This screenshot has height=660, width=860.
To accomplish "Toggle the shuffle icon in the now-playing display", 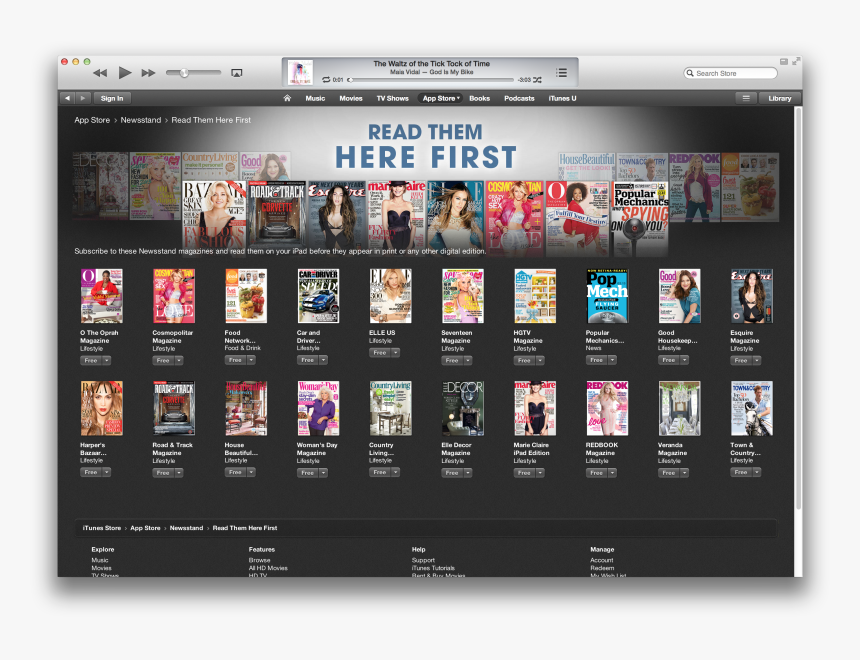I will (537, 80).
